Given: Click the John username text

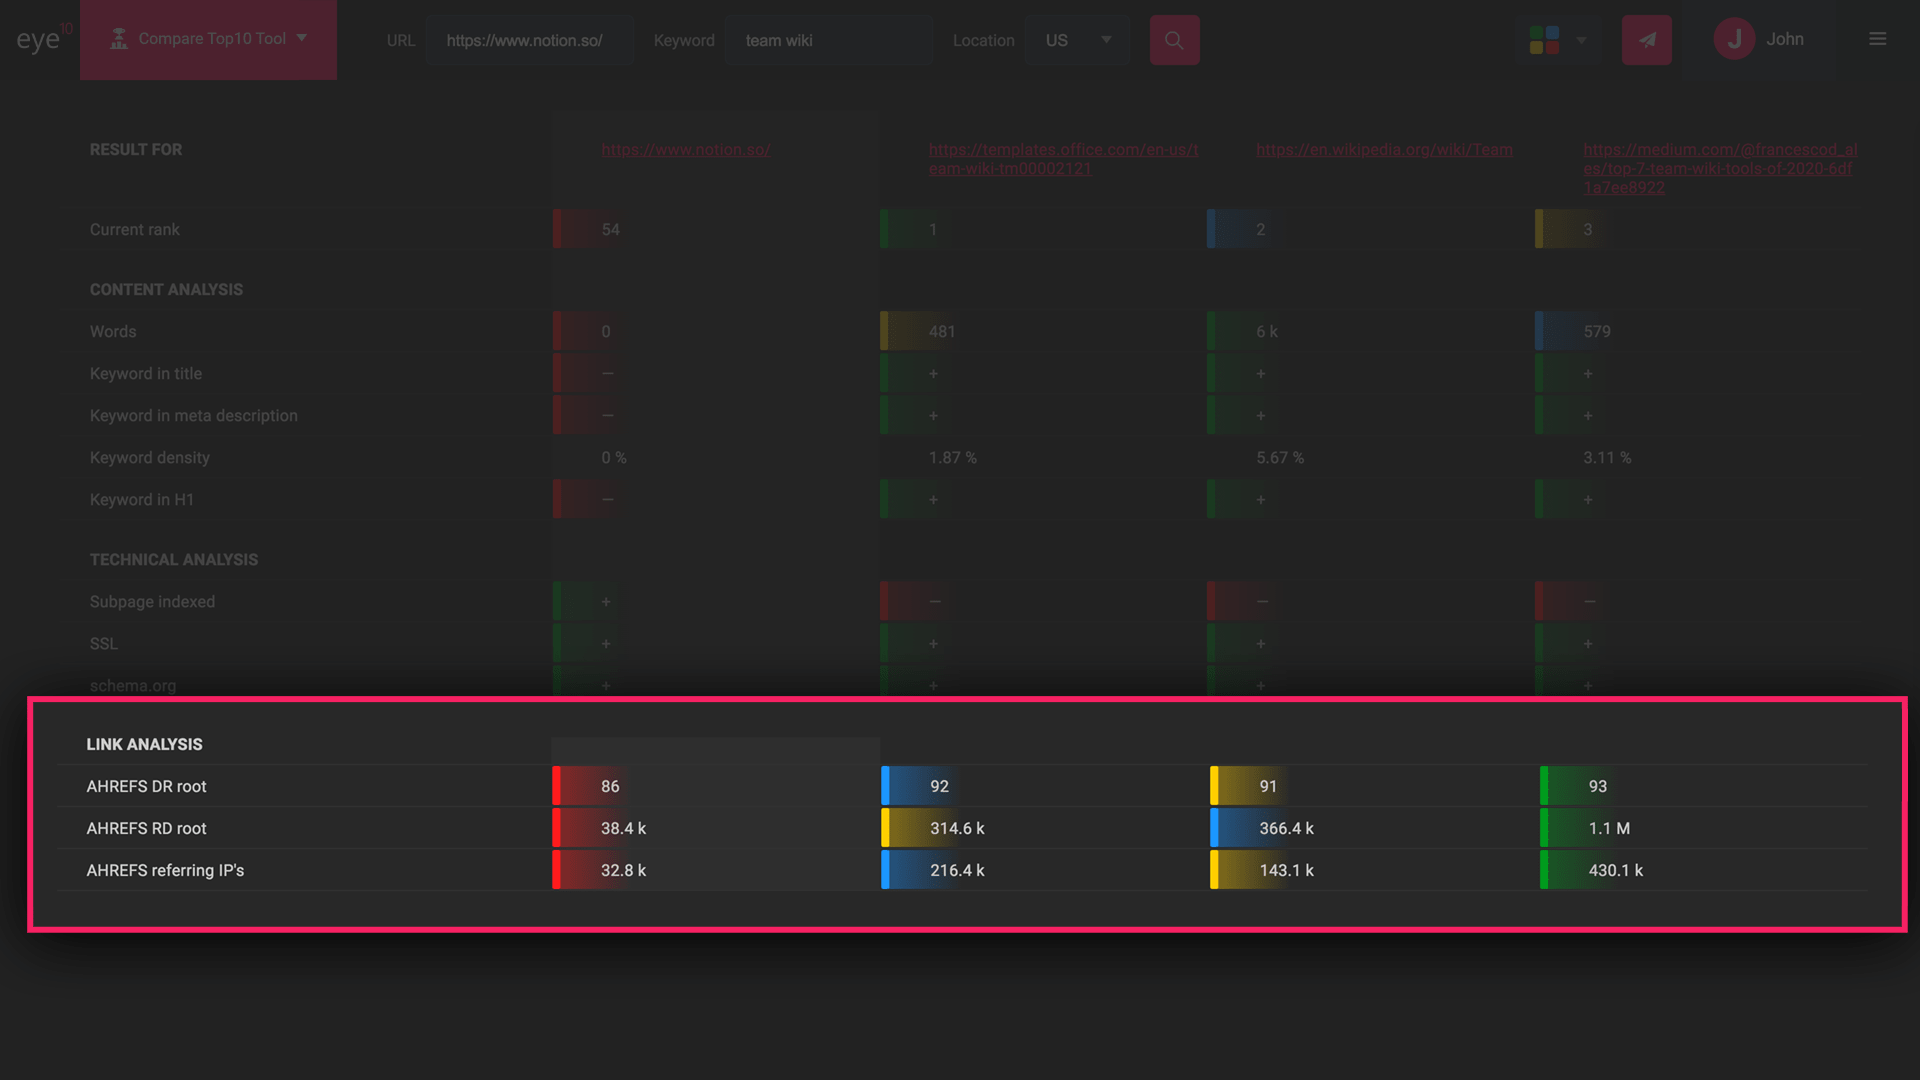Looking at the screenshot, I should 1784,39.
